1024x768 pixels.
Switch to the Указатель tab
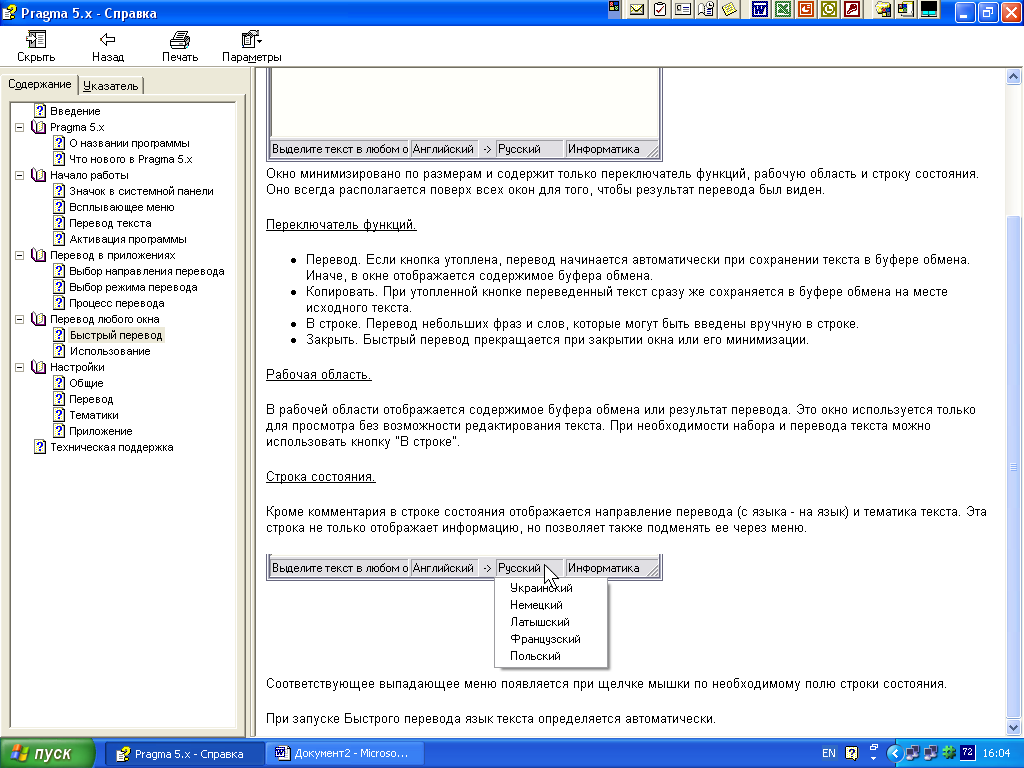tap(110, 86)
